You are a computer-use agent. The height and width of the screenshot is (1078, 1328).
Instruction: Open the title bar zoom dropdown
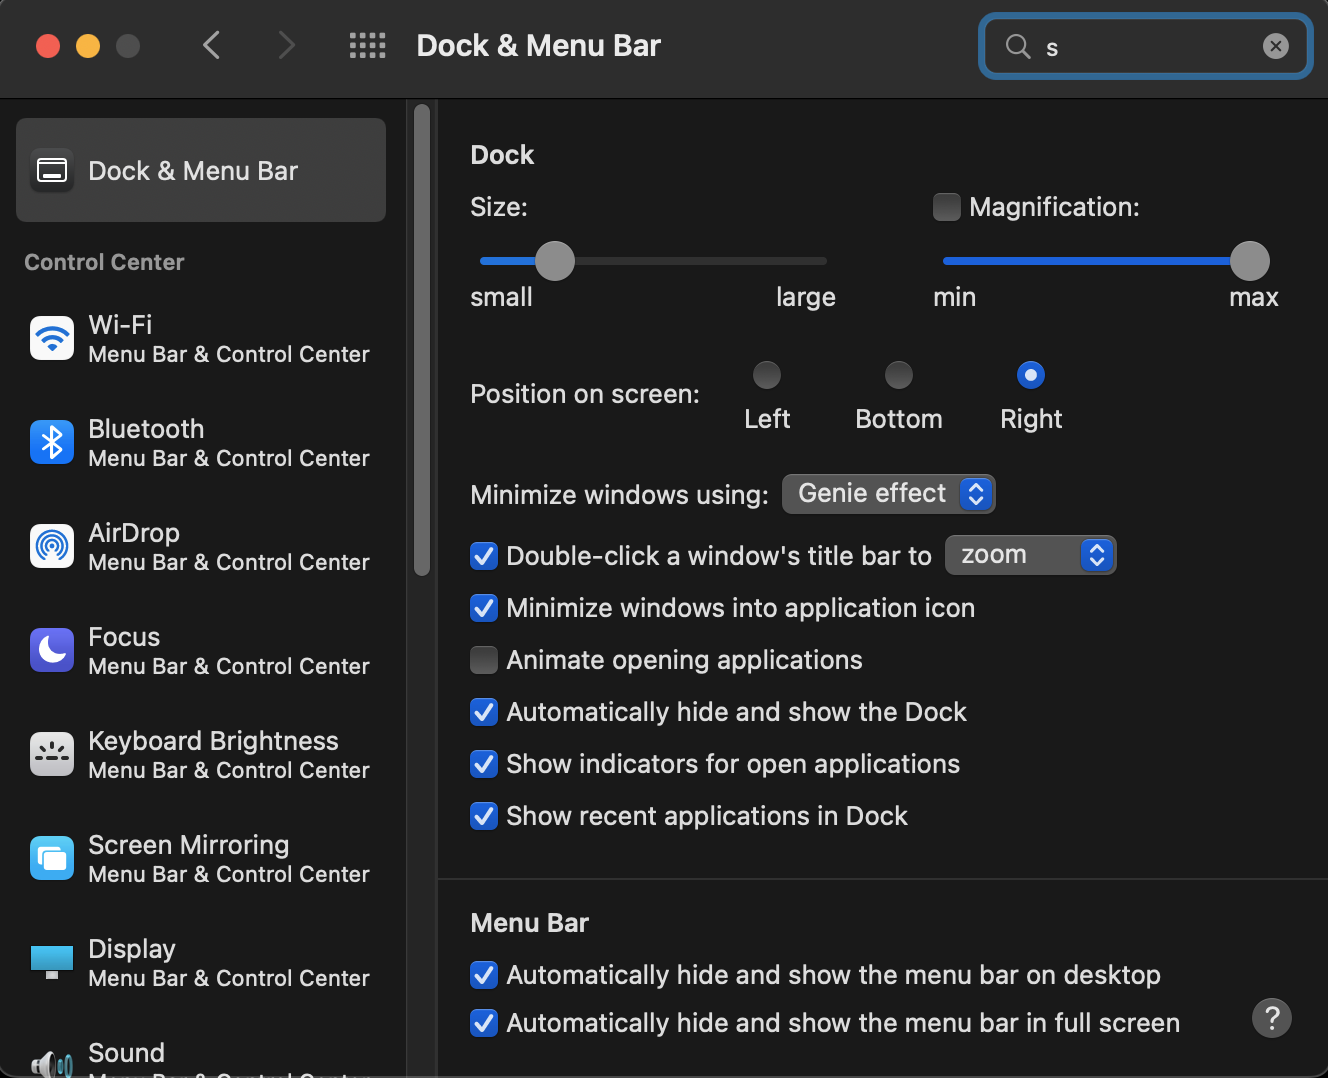coord(1030,555)
